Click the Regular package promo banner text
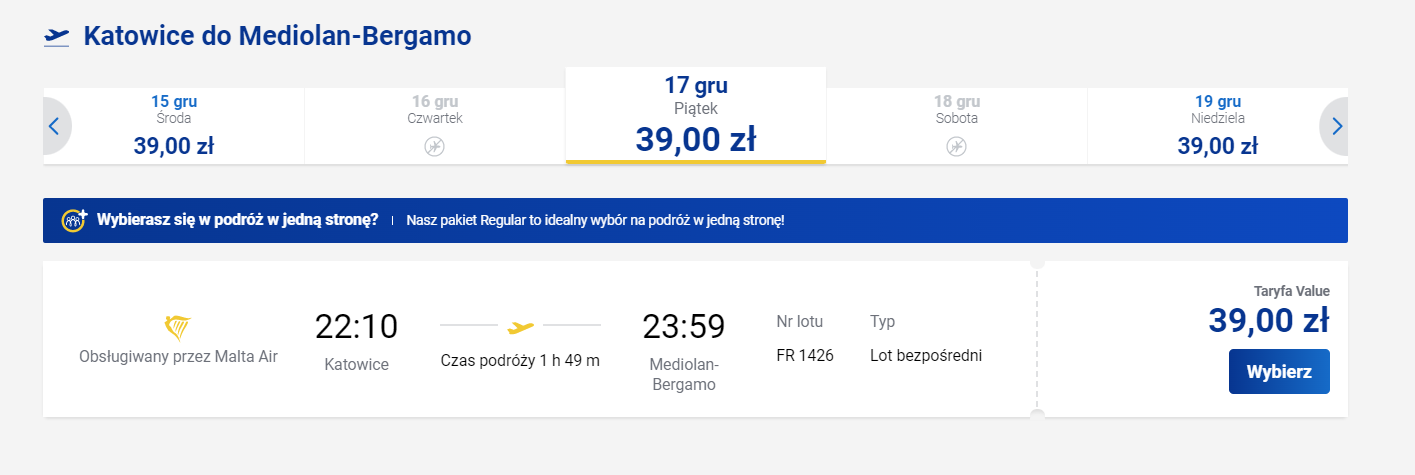Image resolution: width=1415 pixels, height=475 pixels. click(595, 220)
